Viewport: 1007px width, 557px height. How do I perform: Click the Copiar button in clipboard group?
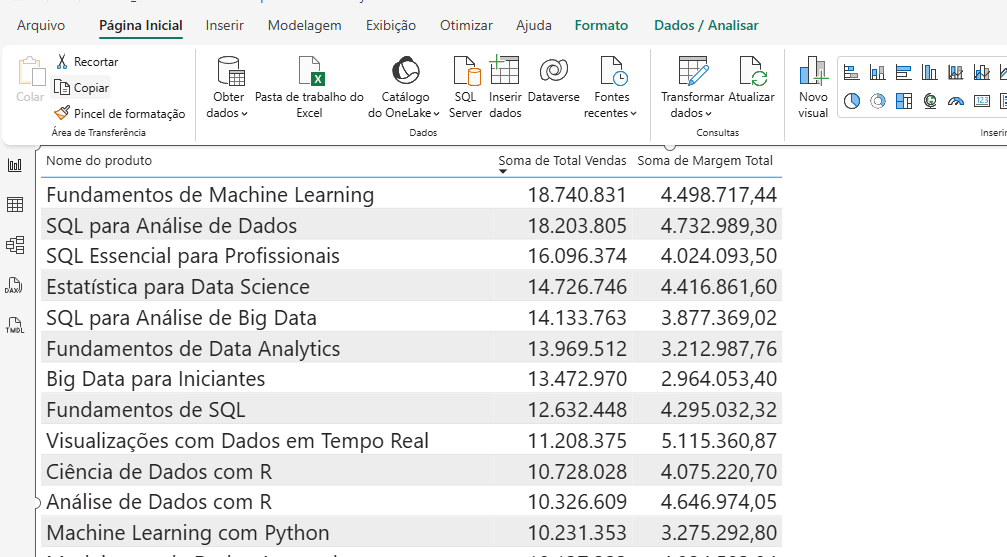(x=81, y=88)
